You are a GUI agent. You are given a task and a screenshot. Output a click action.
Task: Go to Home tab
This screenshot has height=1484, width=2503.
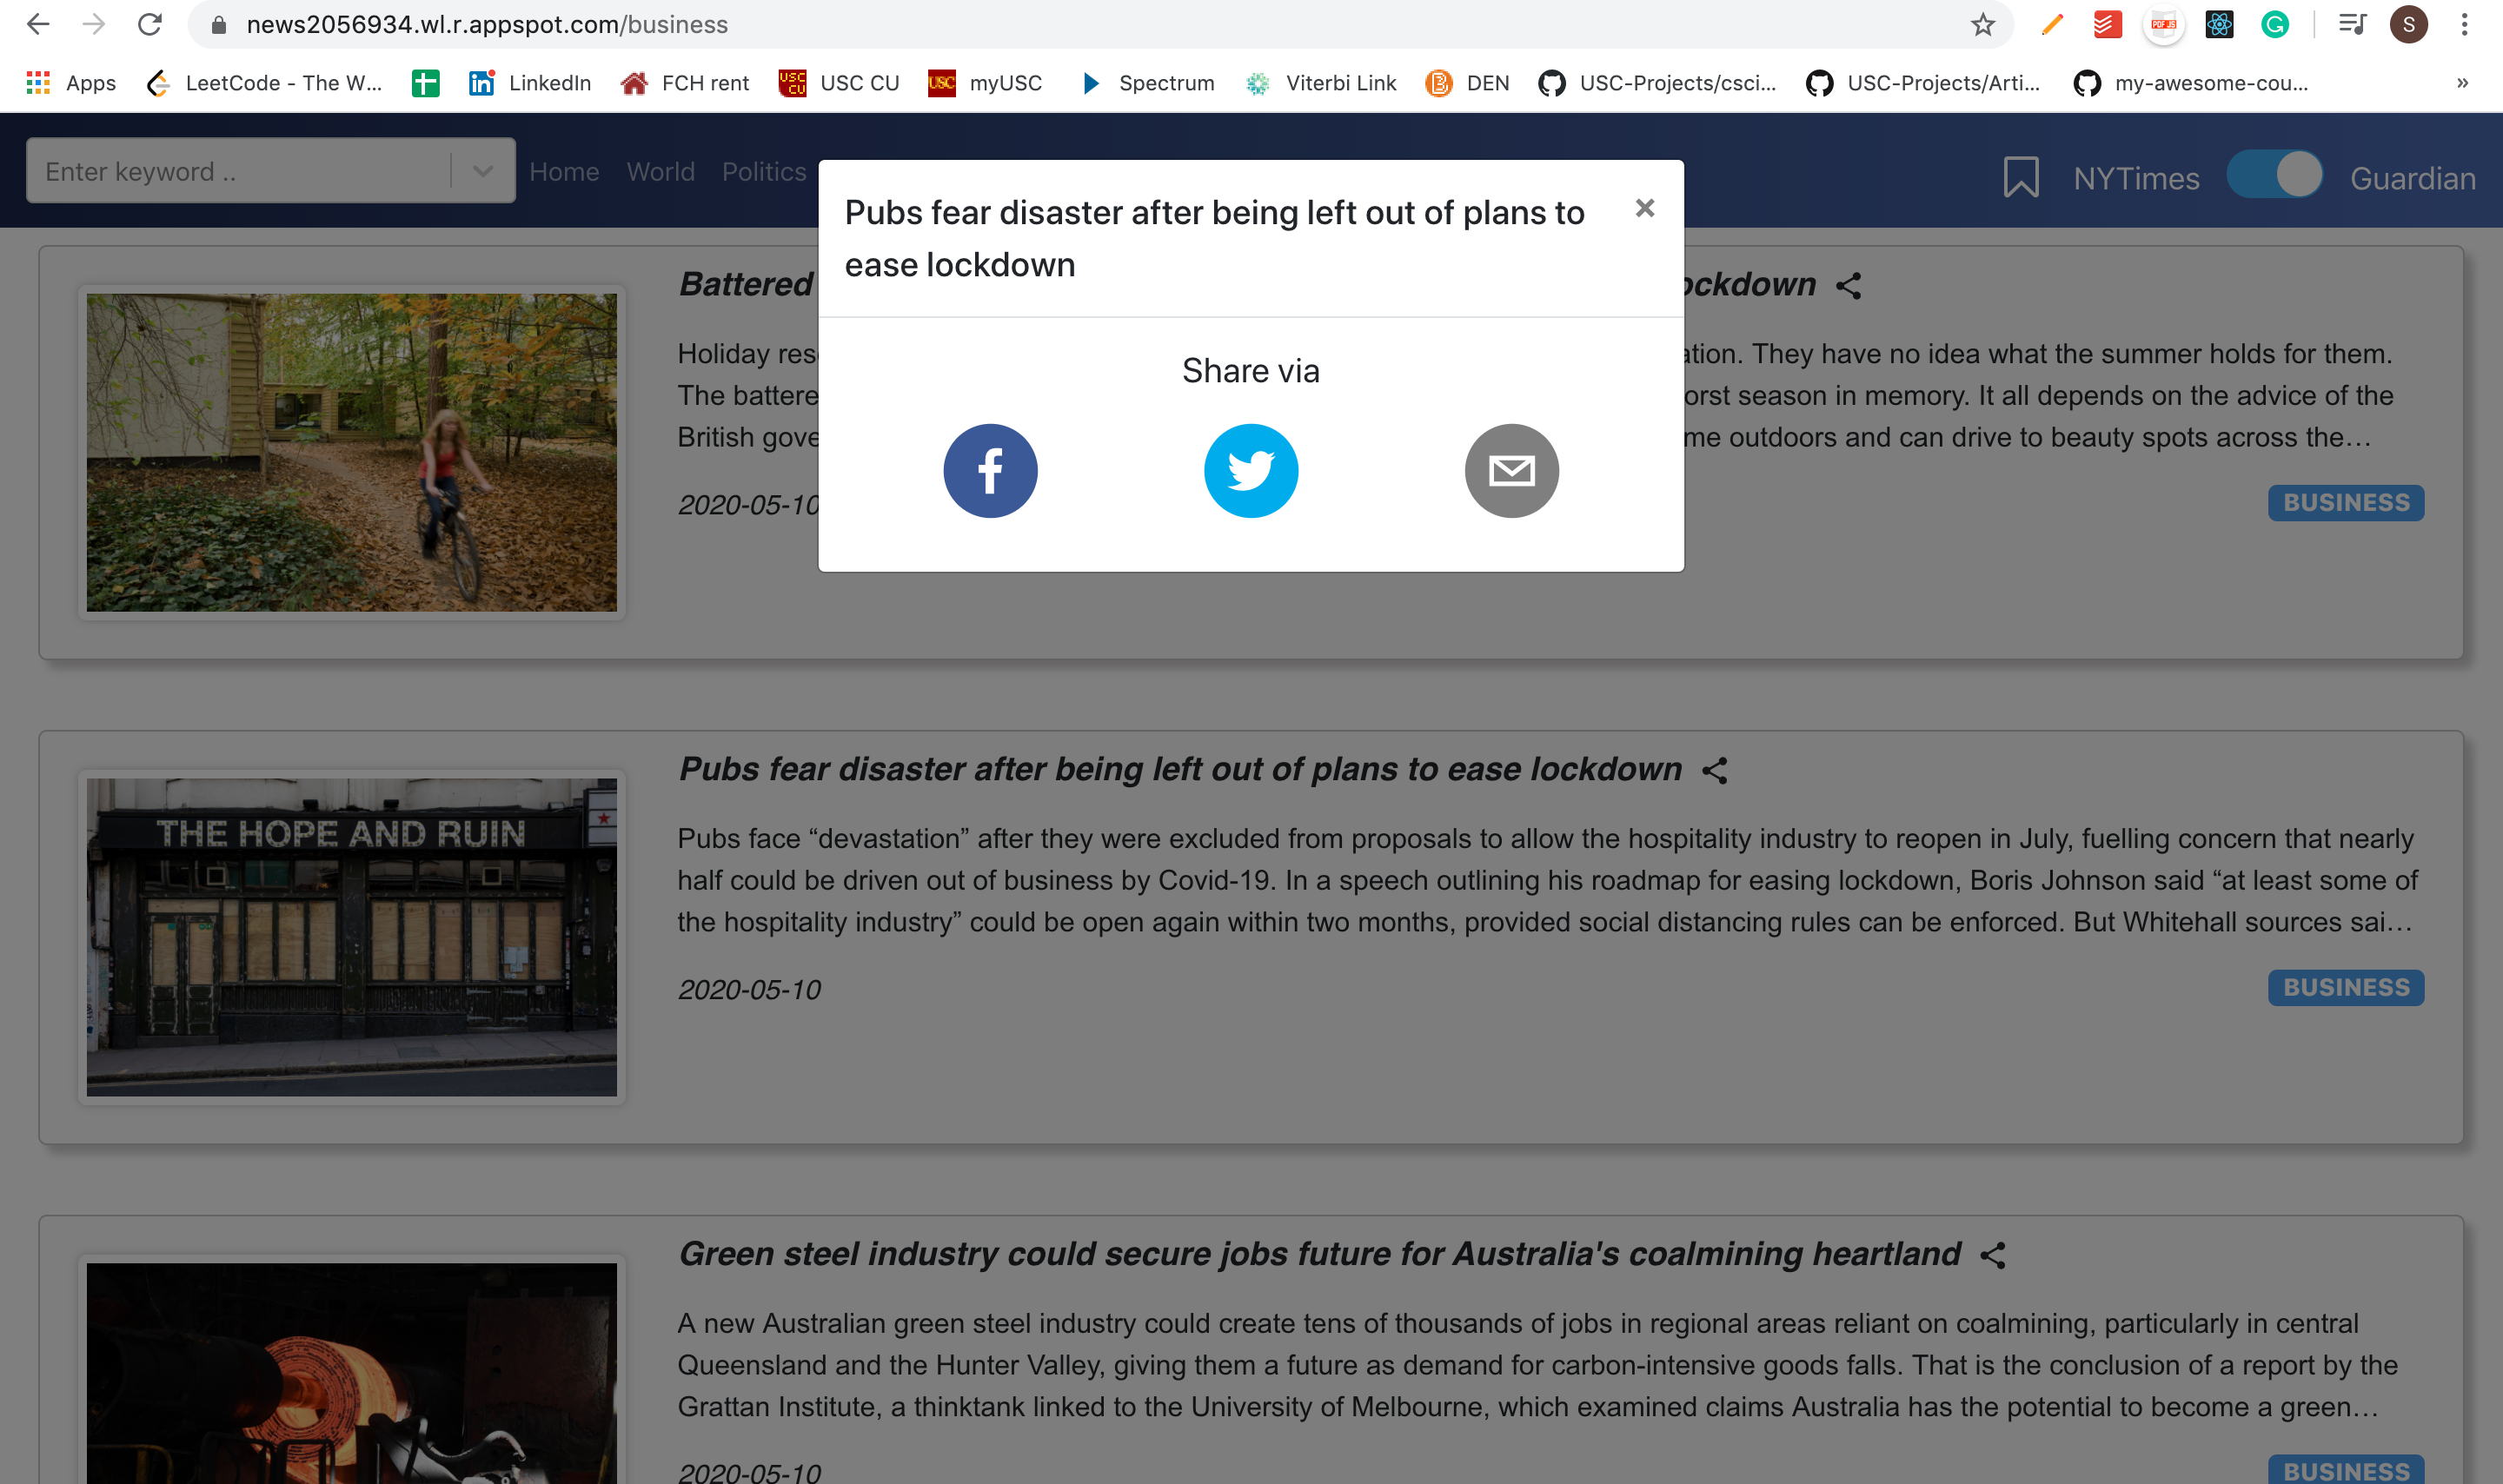[564, 172]
